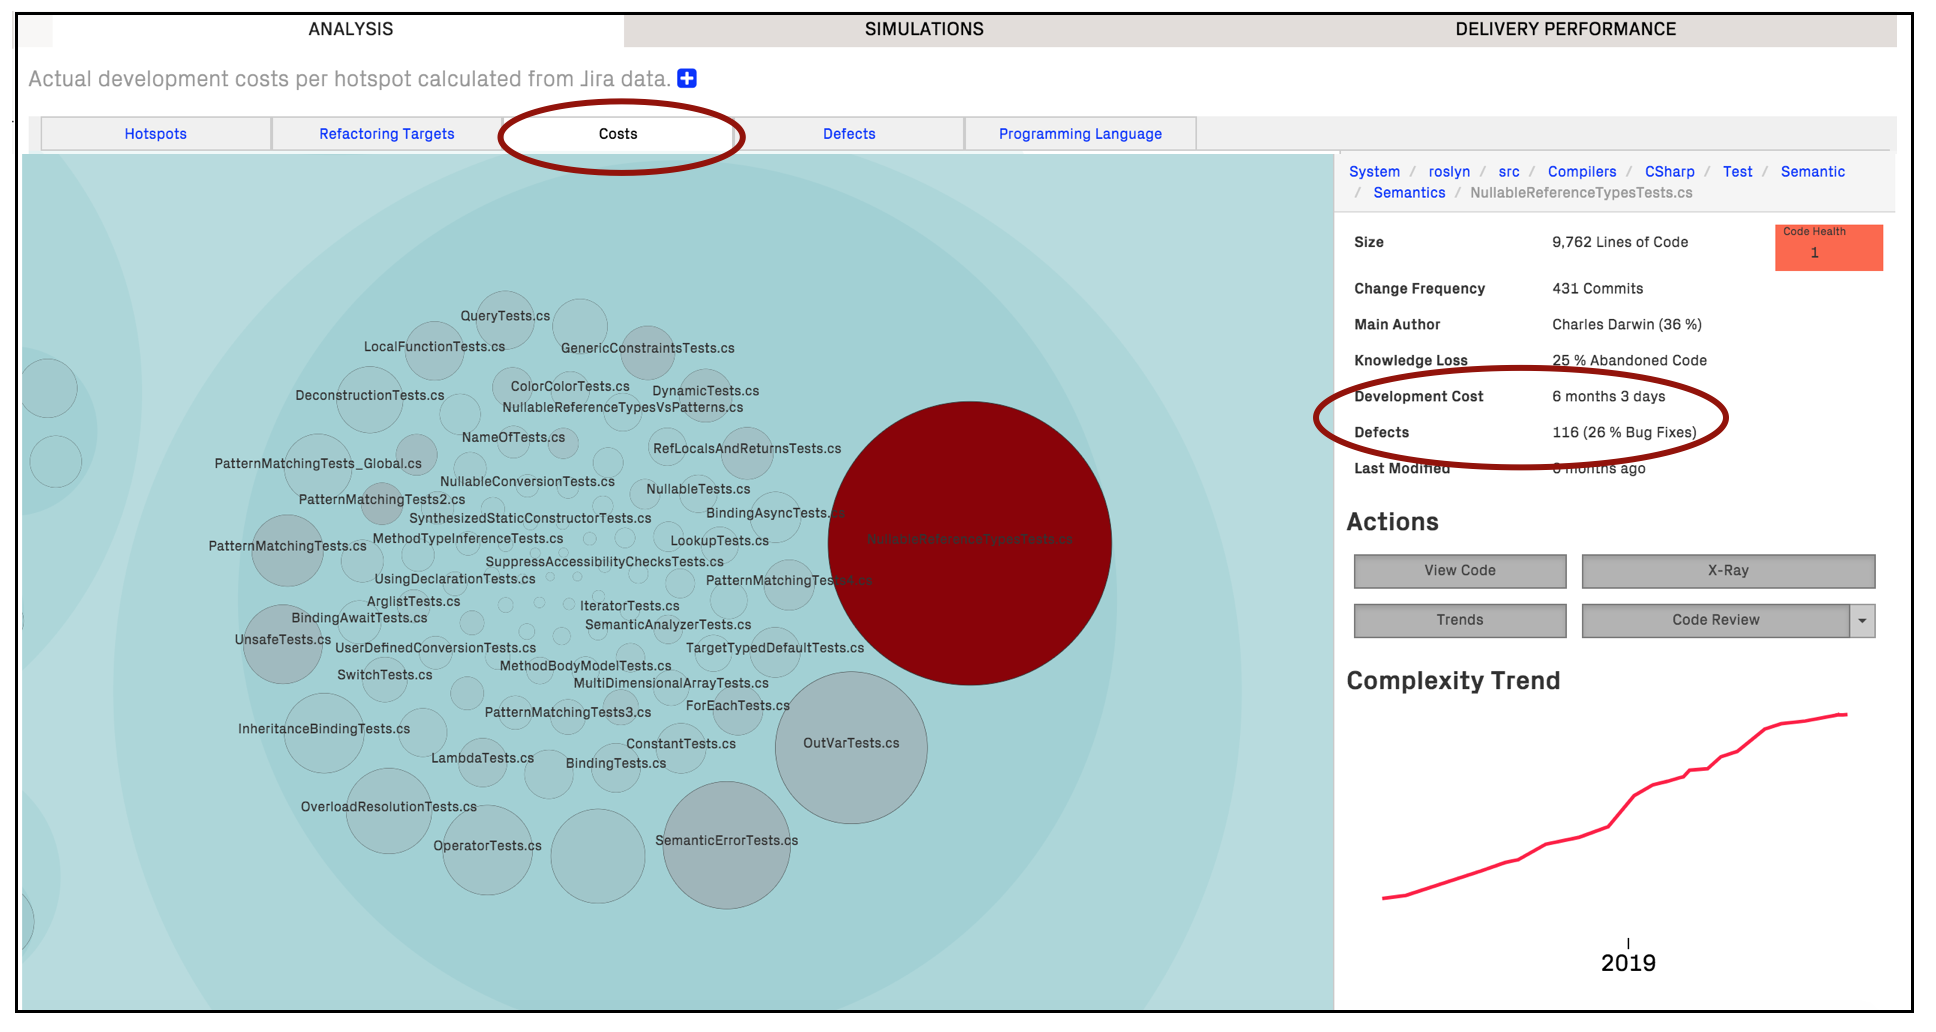Select the UnsafeTests.cs bubble

coord(281,645)
